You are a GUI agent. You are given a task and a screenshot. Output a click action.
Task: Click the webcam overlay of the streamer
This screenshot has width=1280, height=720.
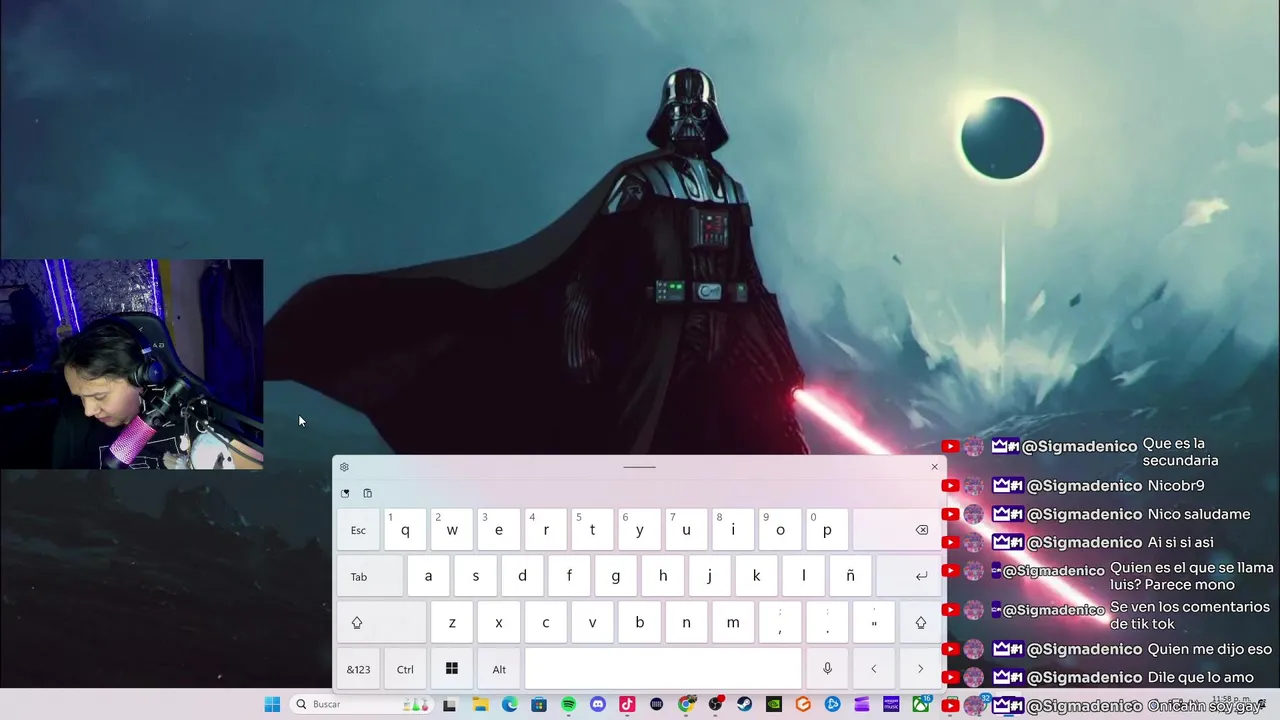click(131, 364)
